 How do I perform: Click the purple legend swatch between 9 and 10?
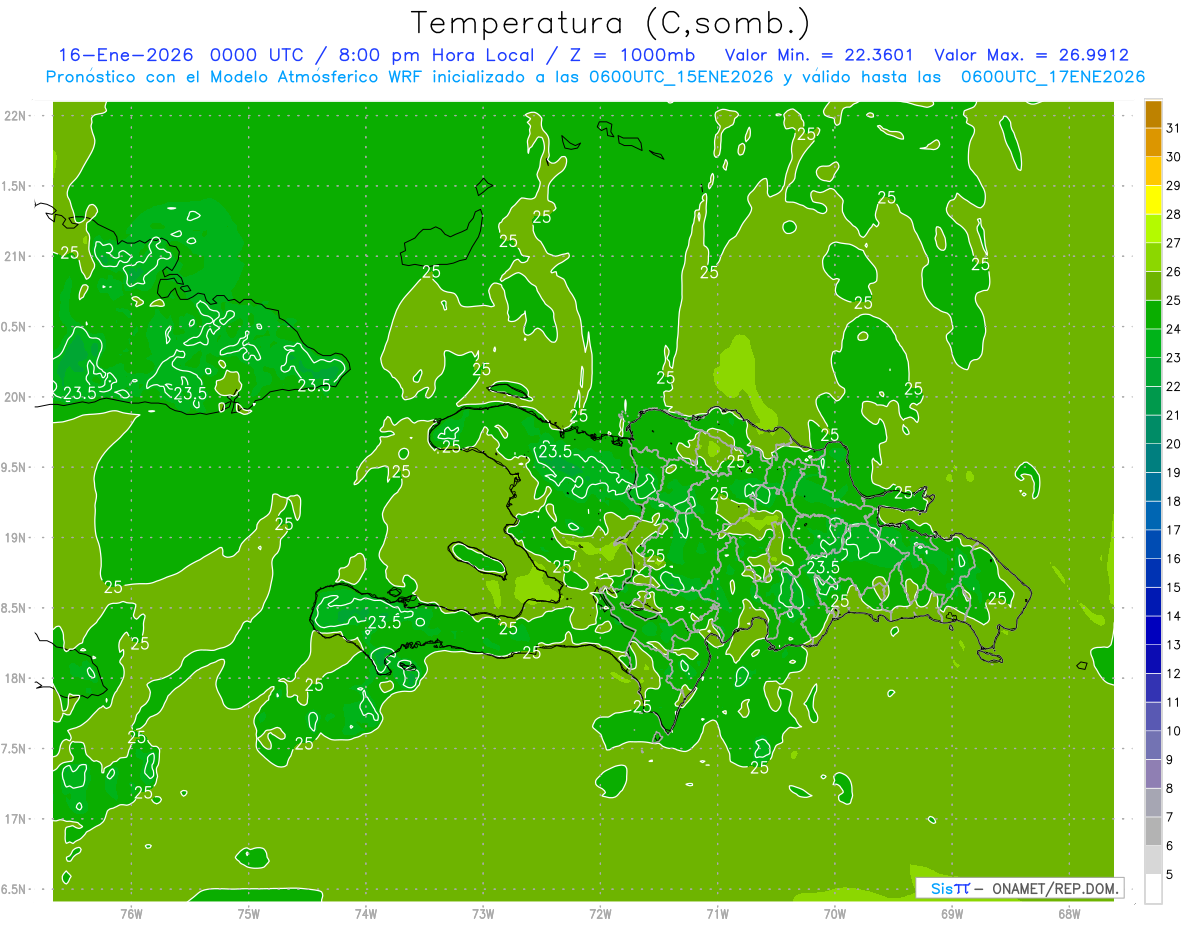point(1153,745)
